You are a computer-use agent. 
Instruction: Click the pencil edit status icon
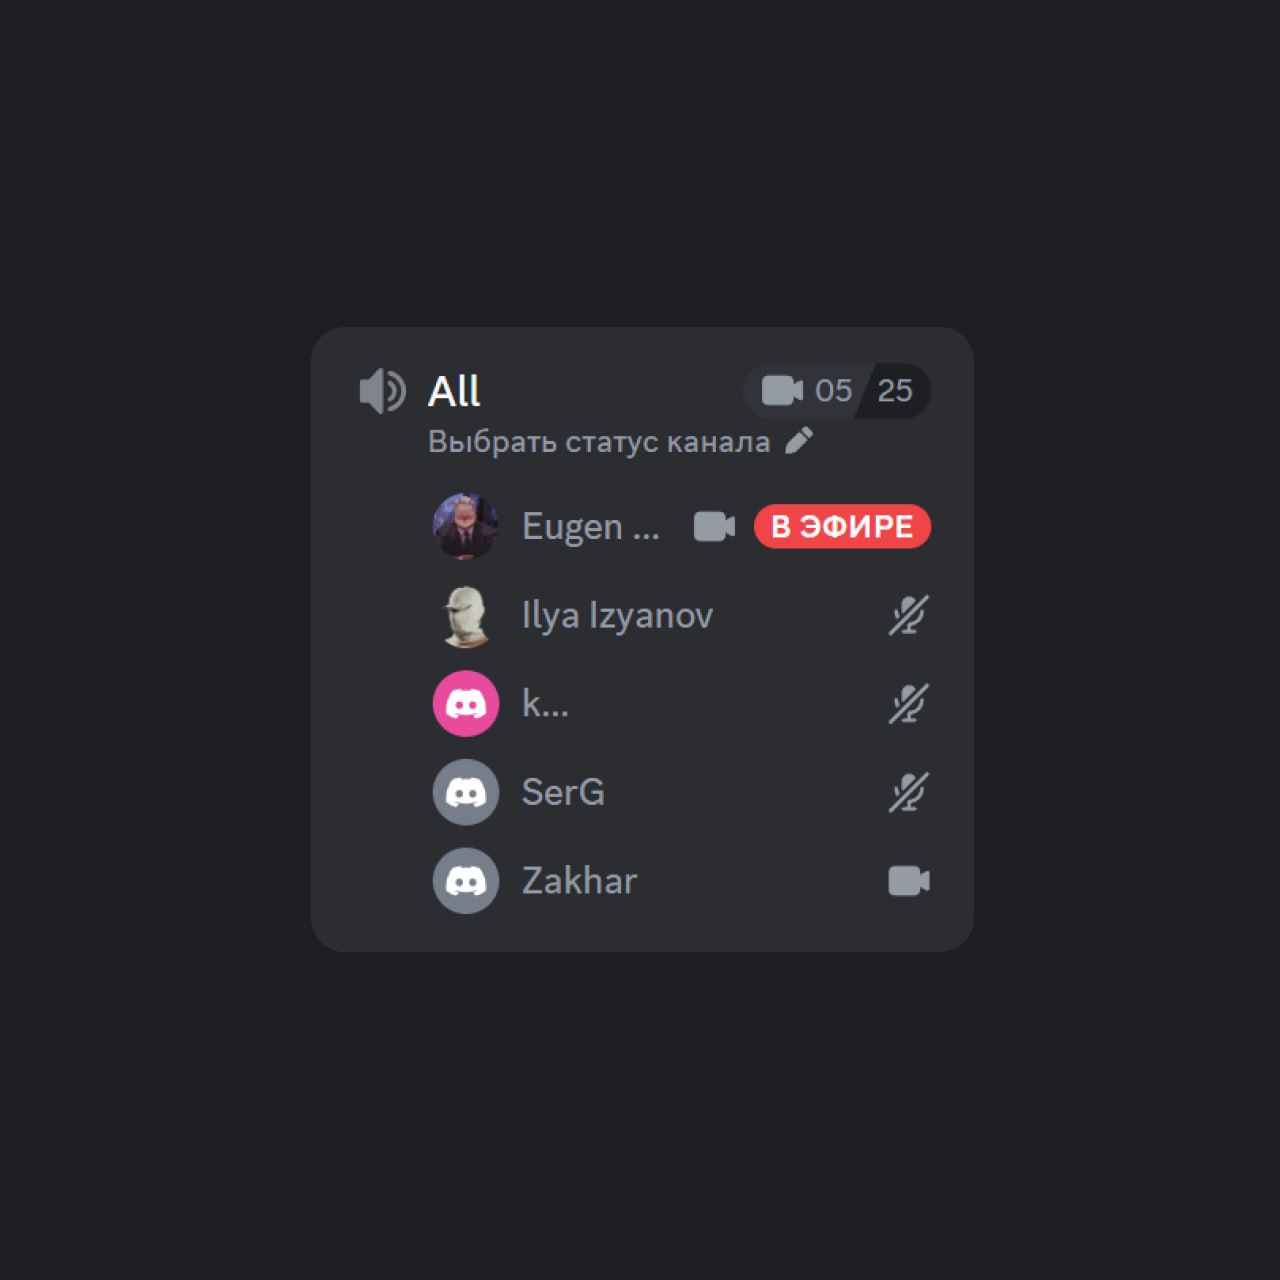click(799, 441)
